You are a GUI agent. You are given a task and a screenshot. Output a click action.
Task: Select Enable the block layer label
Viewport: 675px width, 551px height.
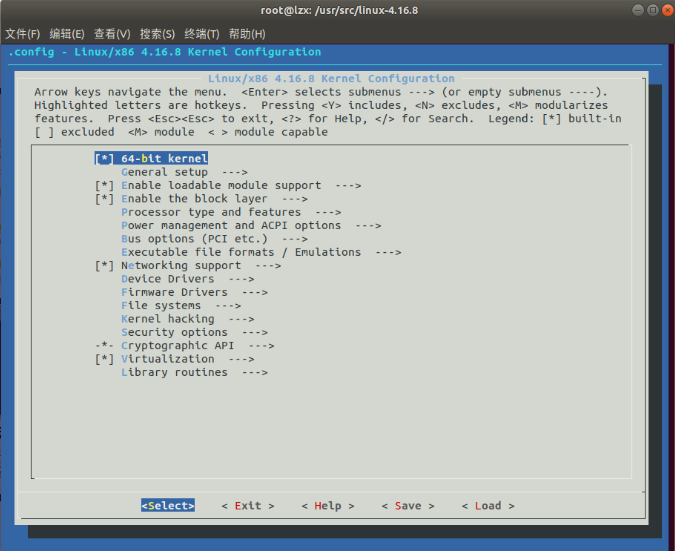click(194, 199)
